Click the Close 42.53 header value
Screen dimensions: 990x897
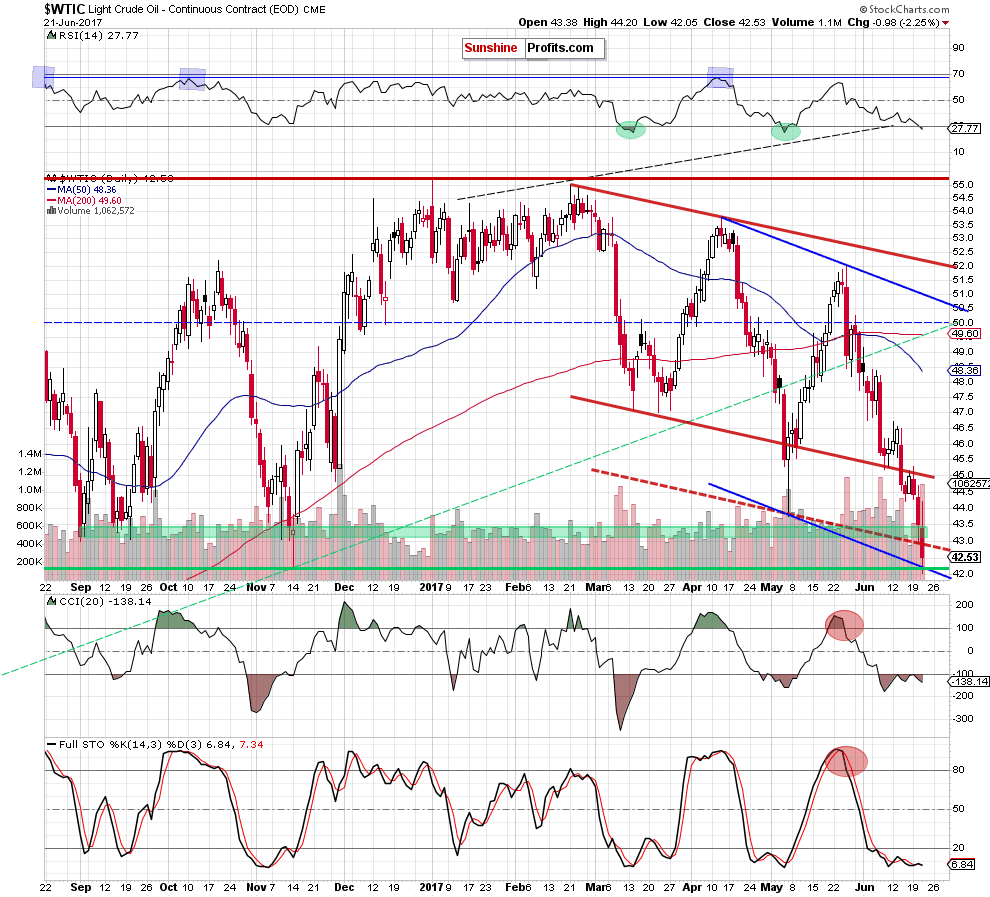734,22
